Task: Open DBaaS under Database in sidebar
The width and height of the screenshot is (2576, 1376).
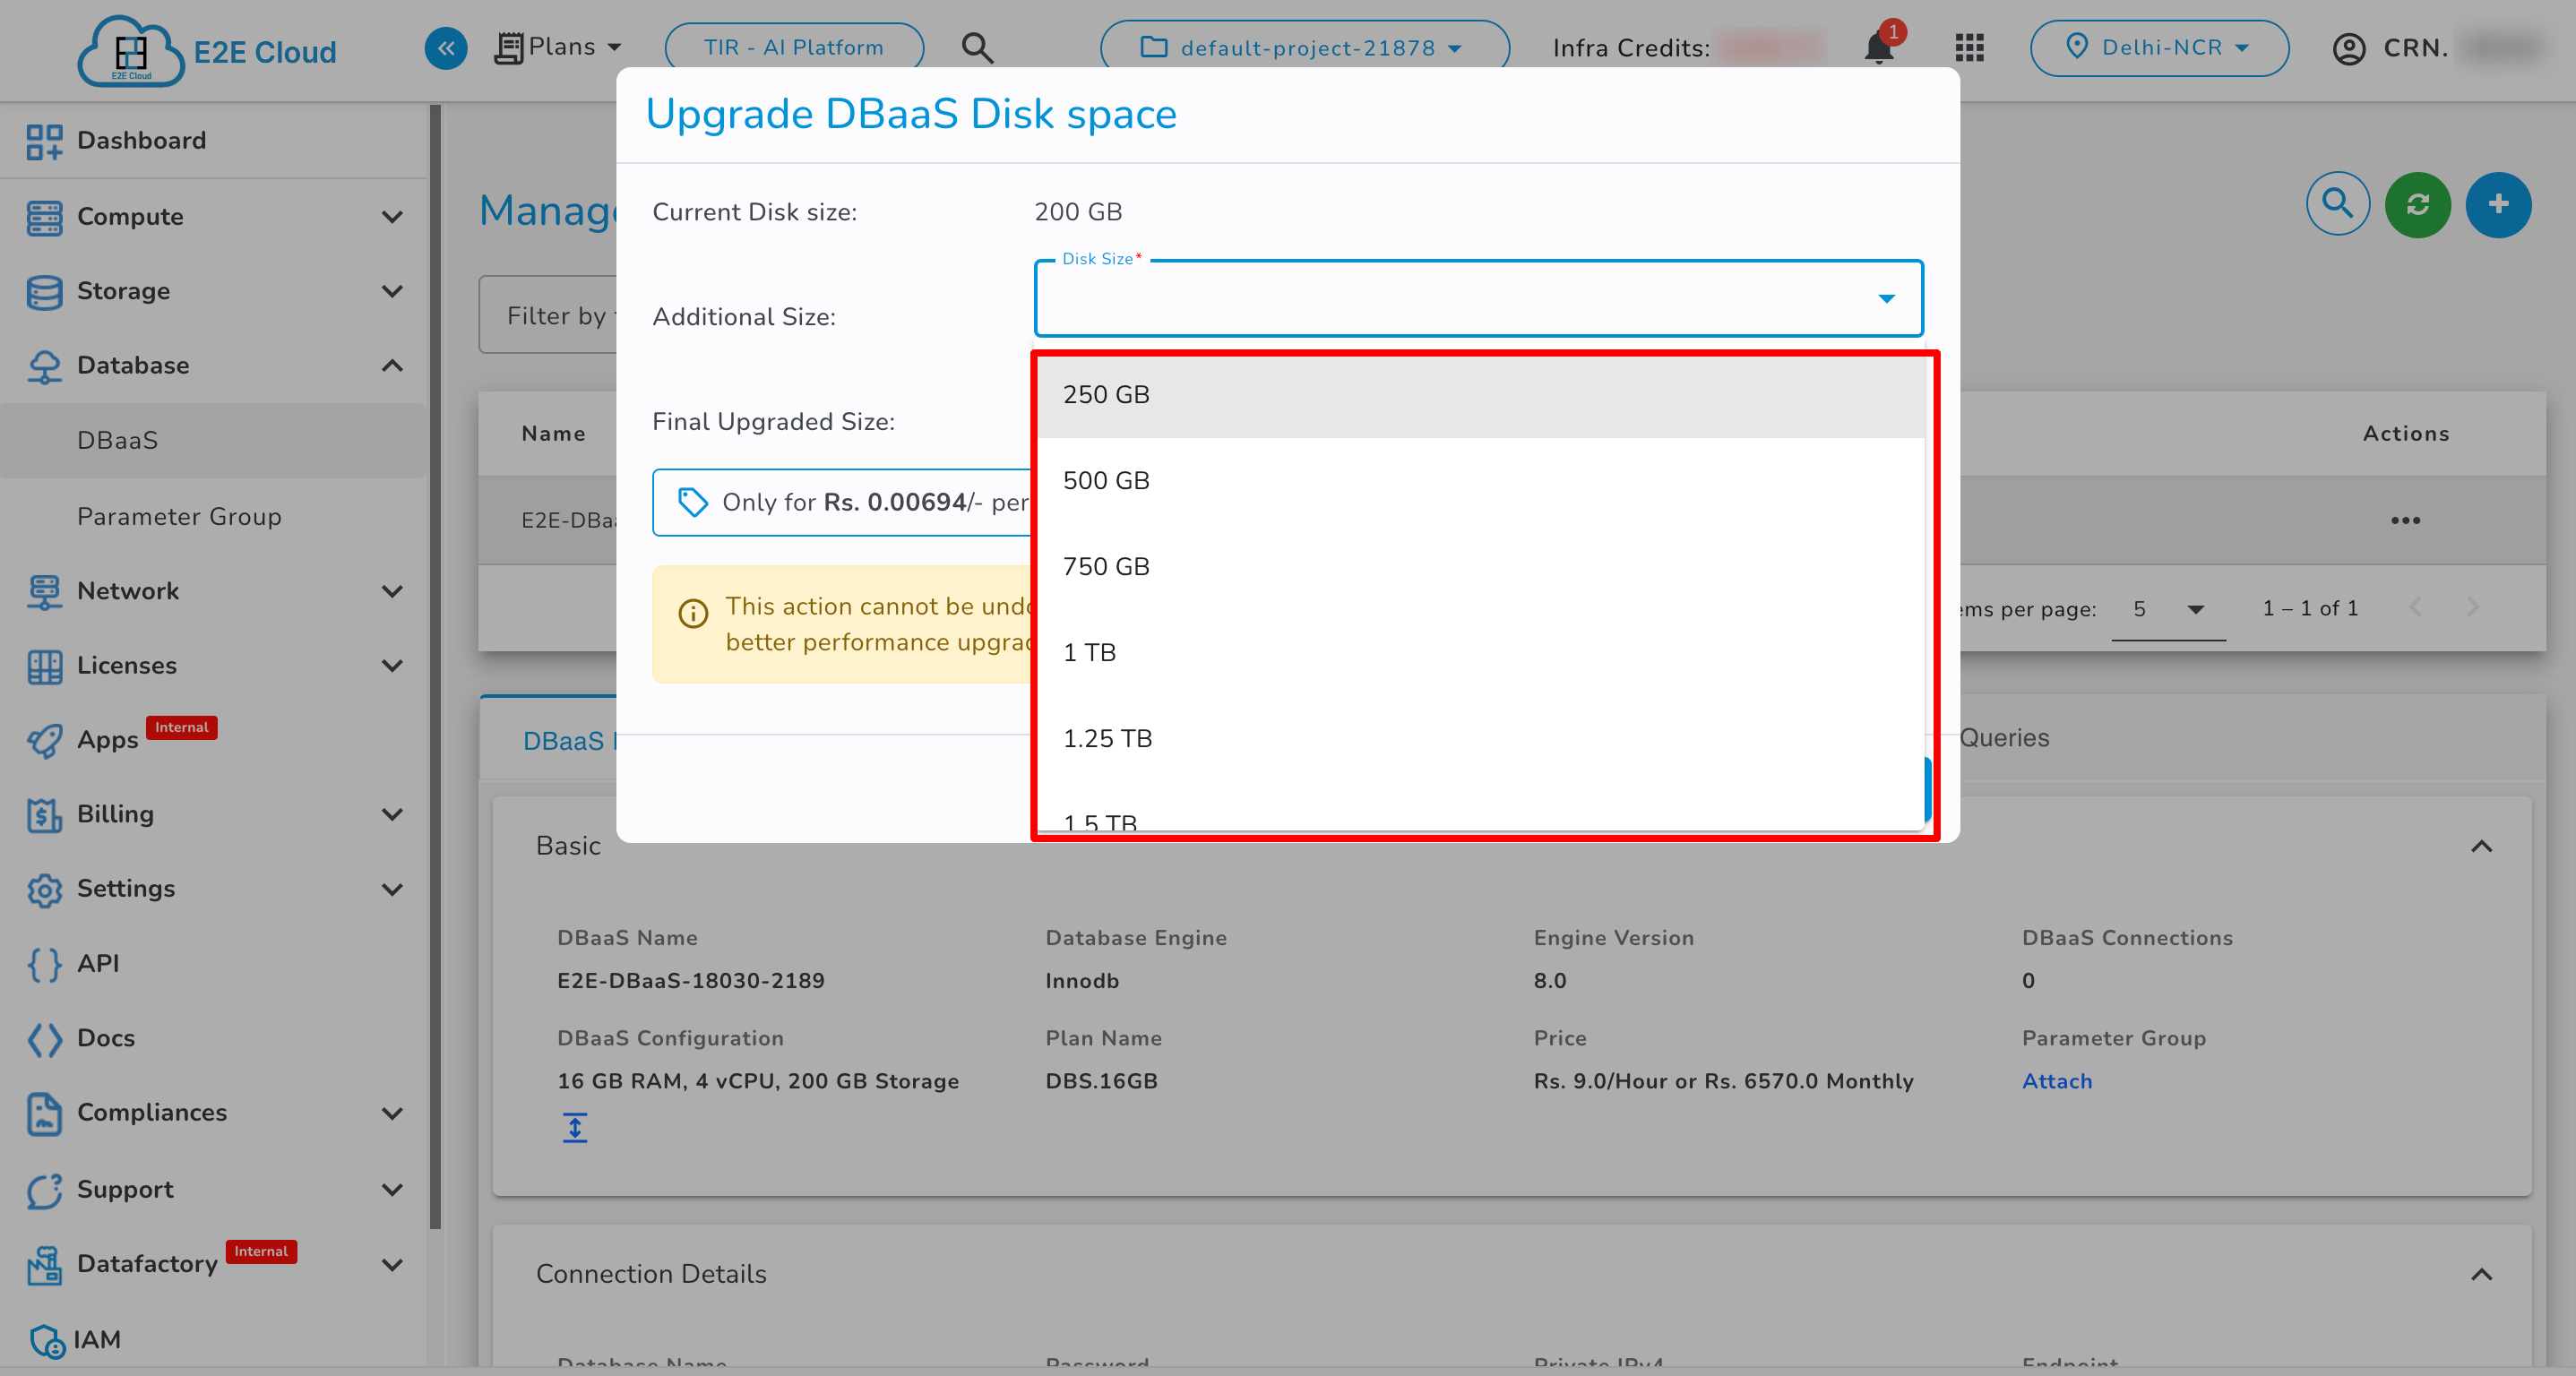Action: pos(214,440)
